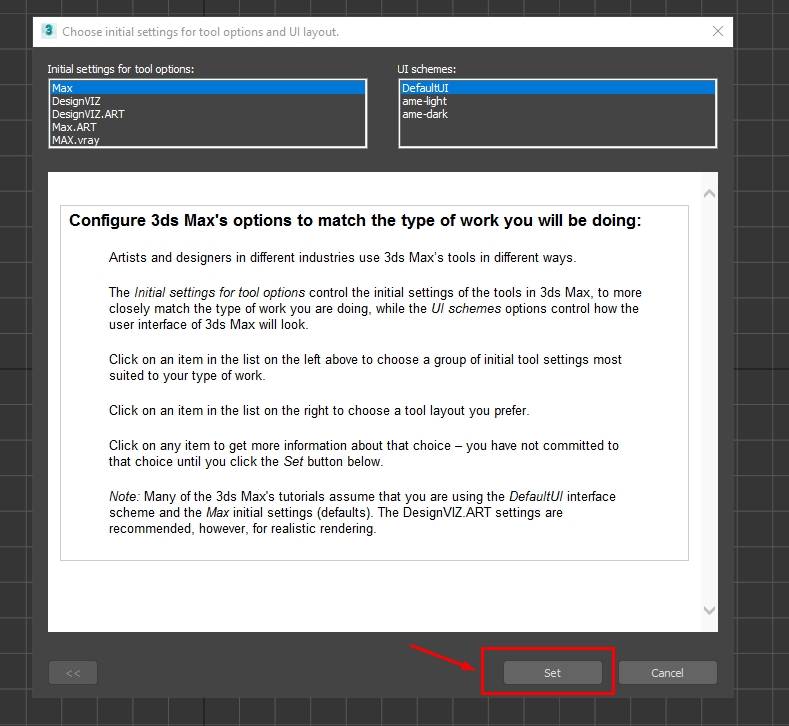The width and height of the screenshot is (789, 726).
Task: Pick Max.ART from the tool options list
Action: click(x=74, y=127)
